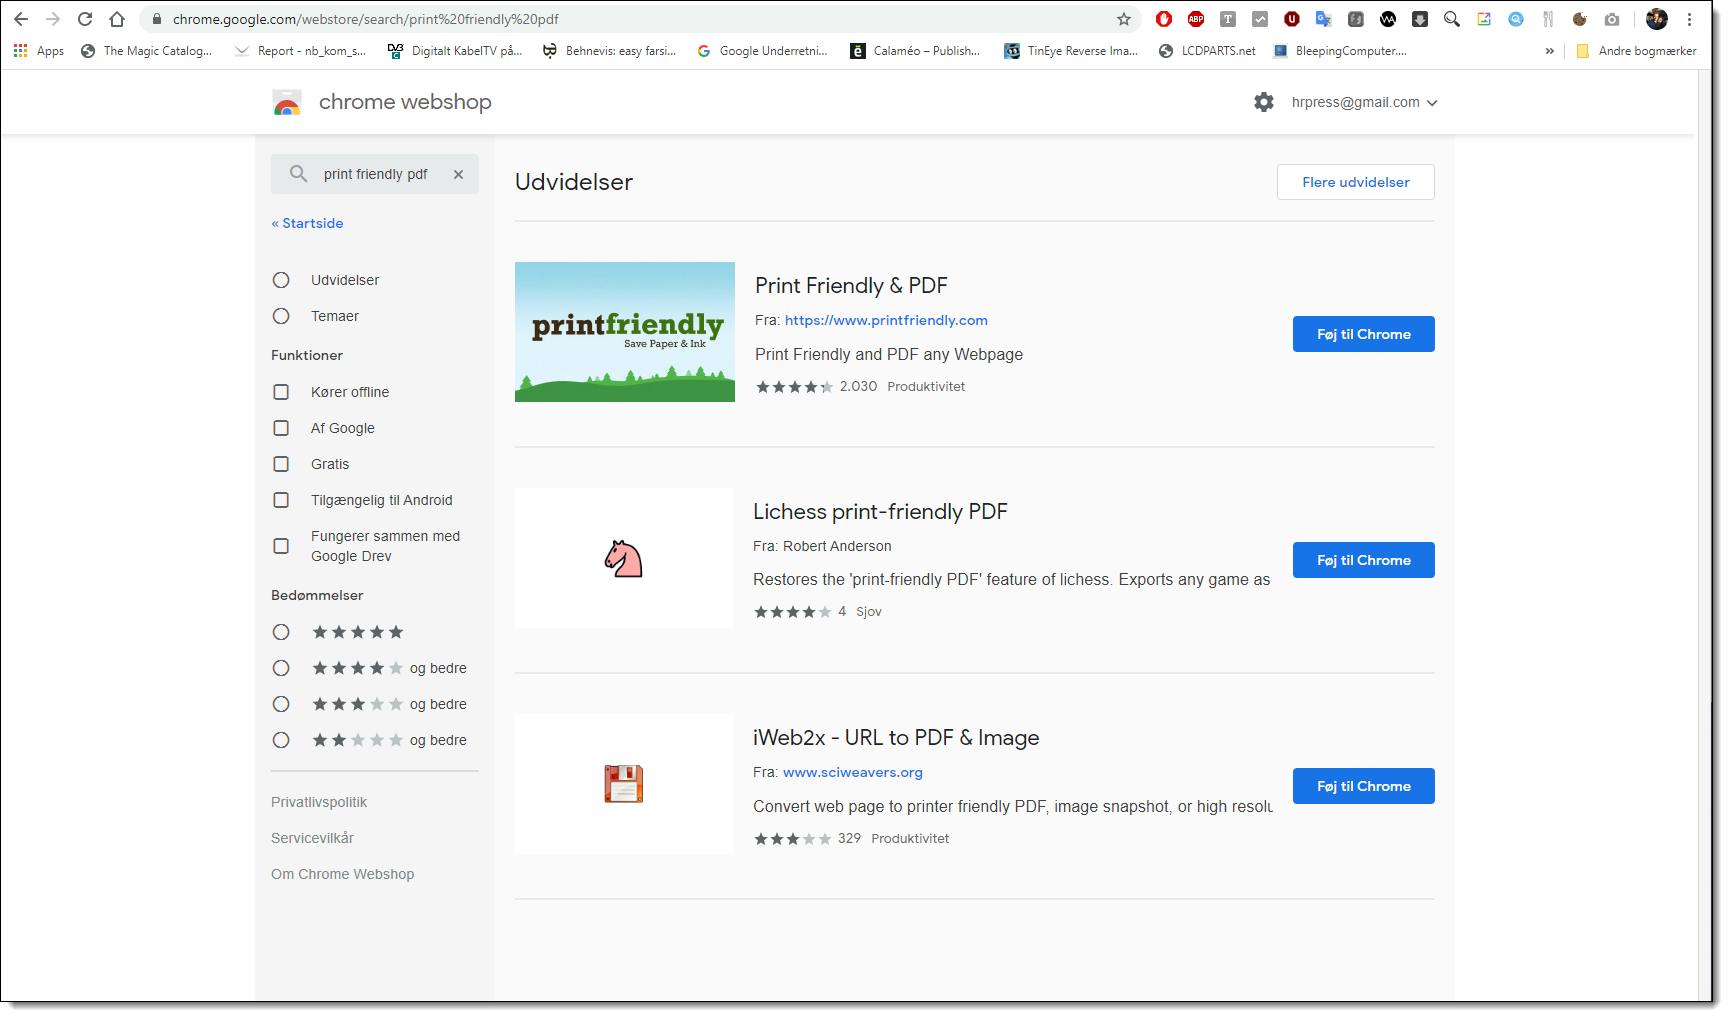Open the red stop-hand adblock extension
This screenshot has width=1728, height=1017.
pyautogui.click(x=1164, y=19)
